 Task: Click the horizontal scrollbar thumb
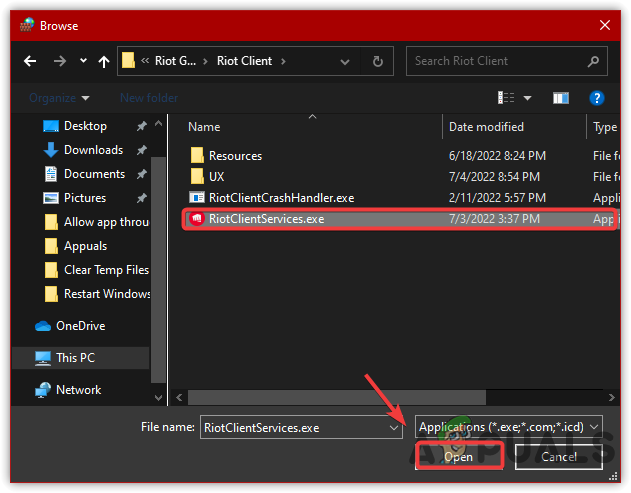pos(337,398)
